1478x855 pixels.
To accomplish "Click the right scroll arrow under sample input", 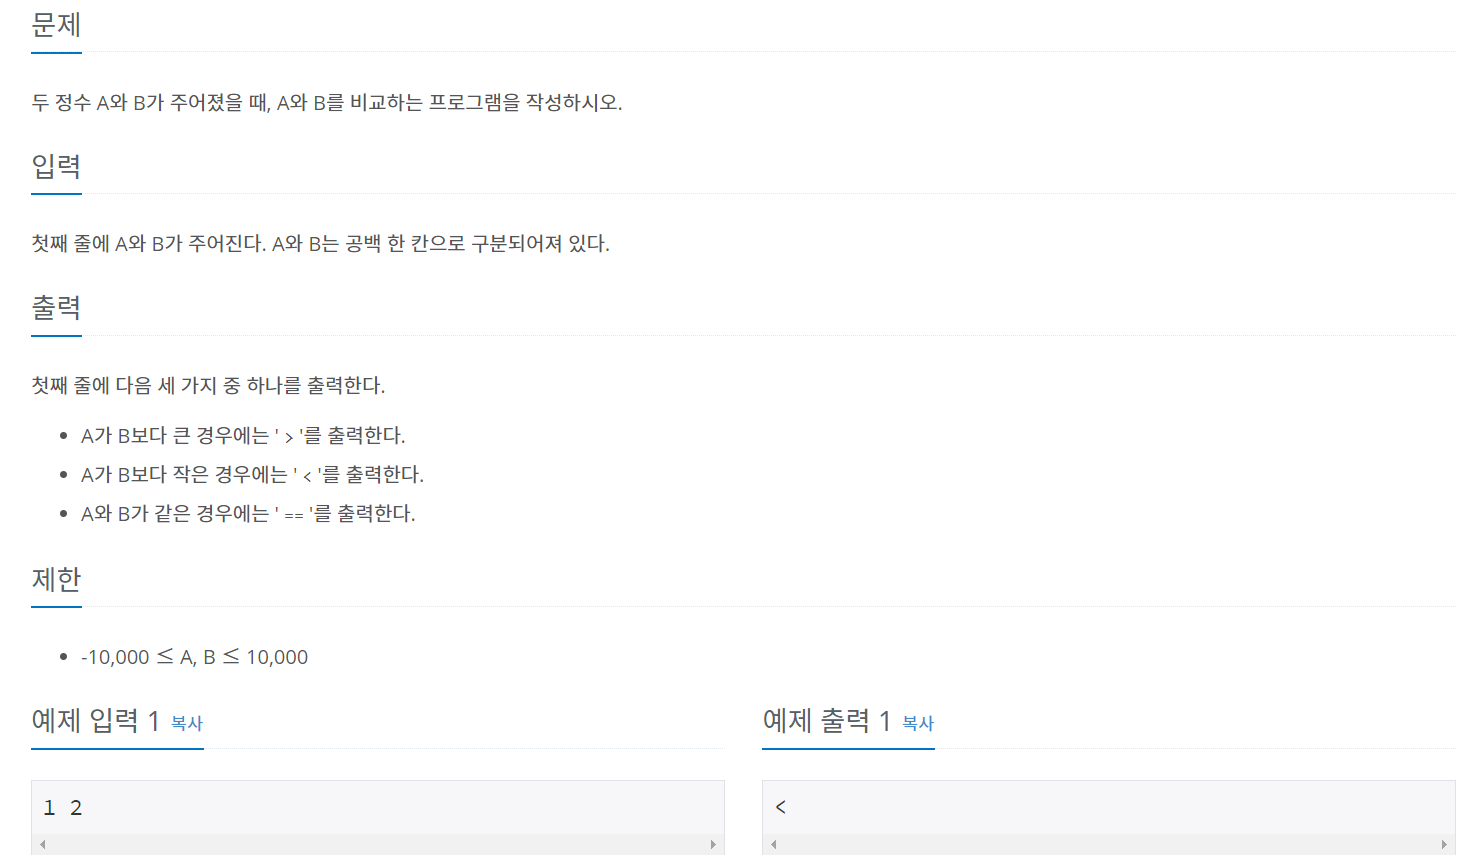I will 713,845.
